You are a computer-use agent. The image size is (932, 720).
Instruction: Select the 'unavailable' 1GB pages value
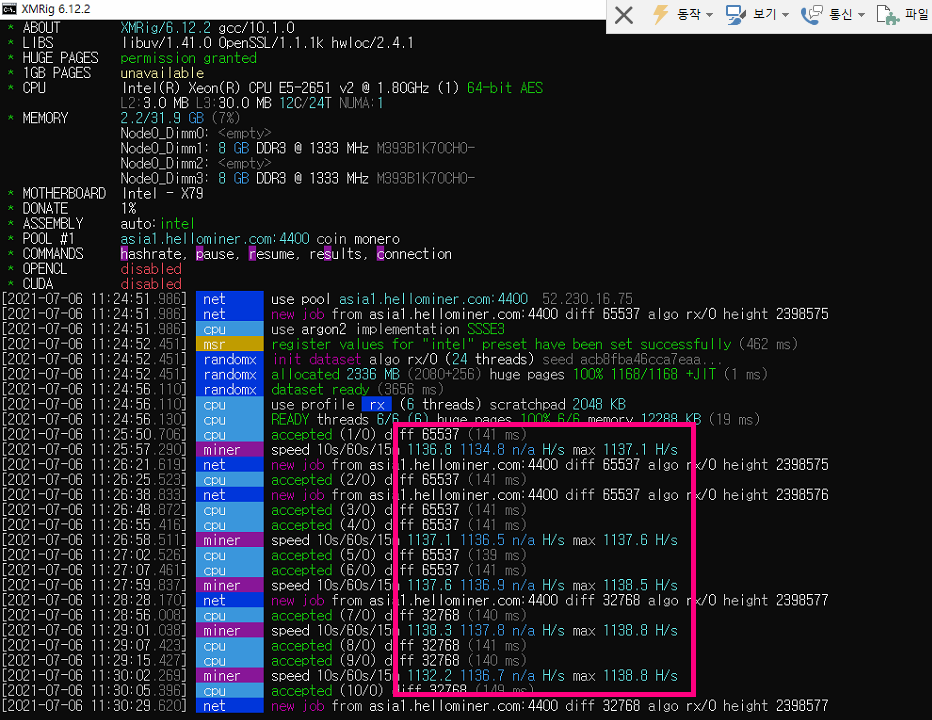[162, 73]
